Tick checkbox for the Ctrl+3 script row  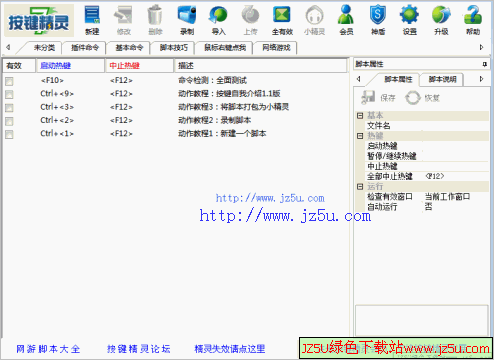pos(9,108)
